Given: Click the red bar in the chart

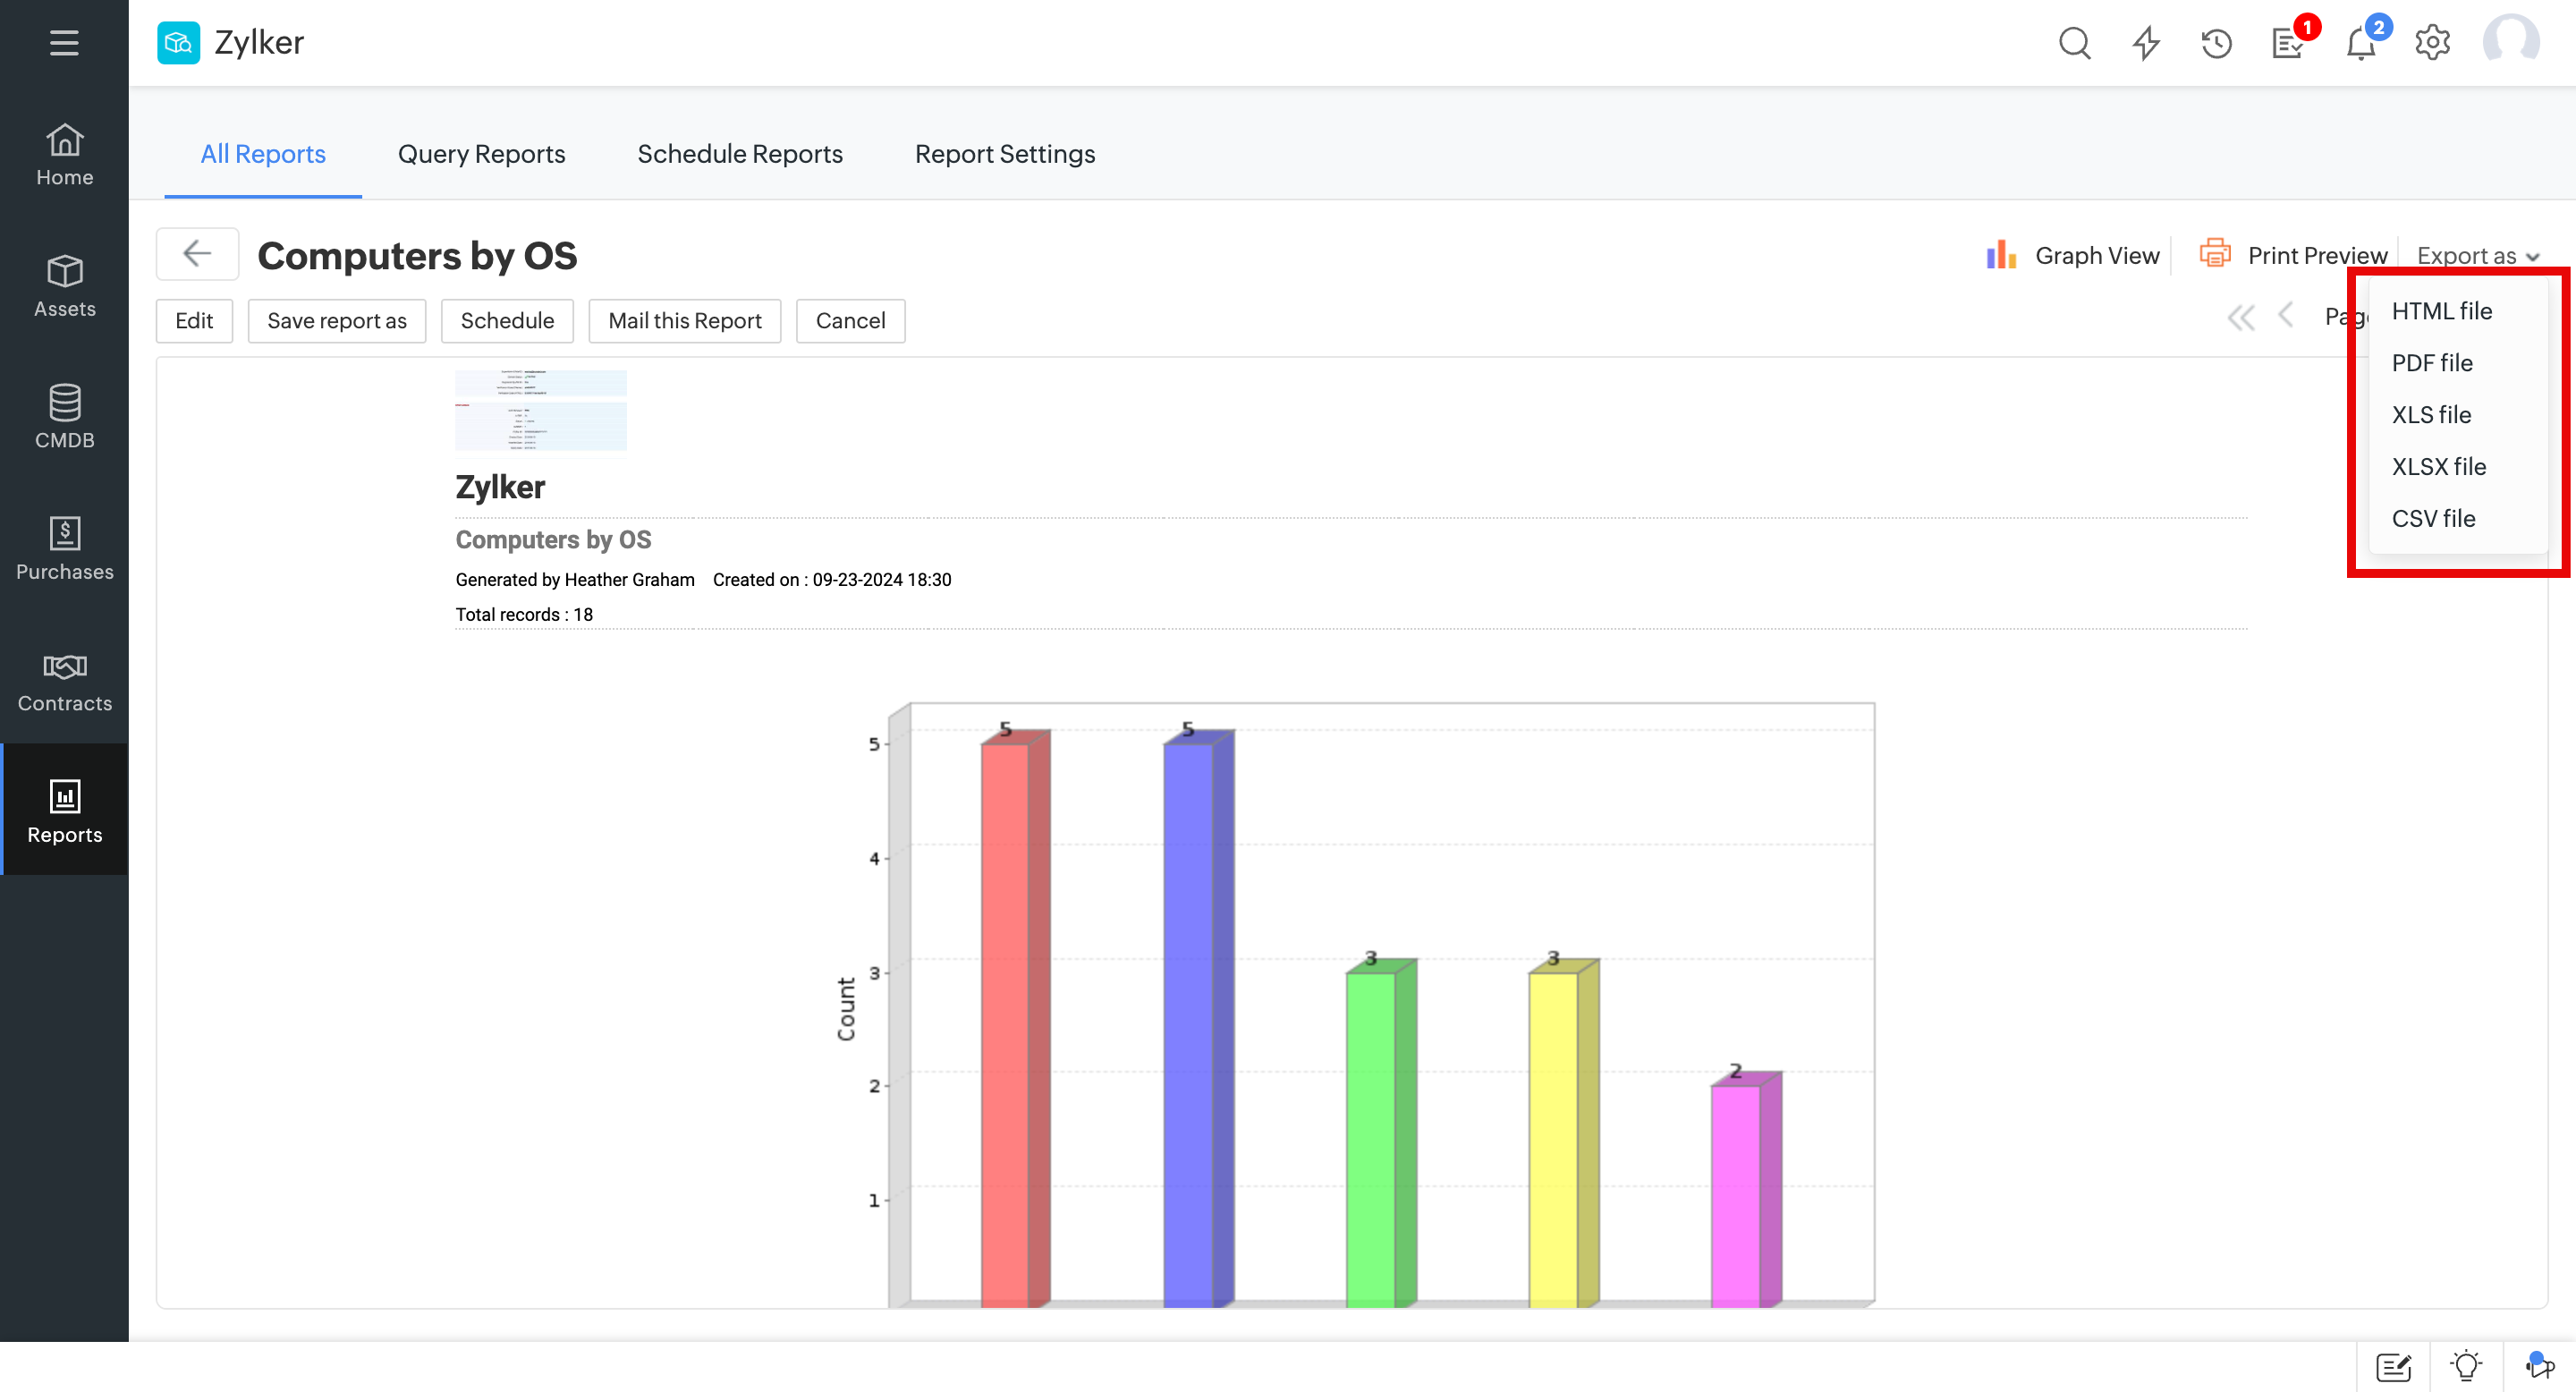Looking at the screenshot, I should 1006,1020.
